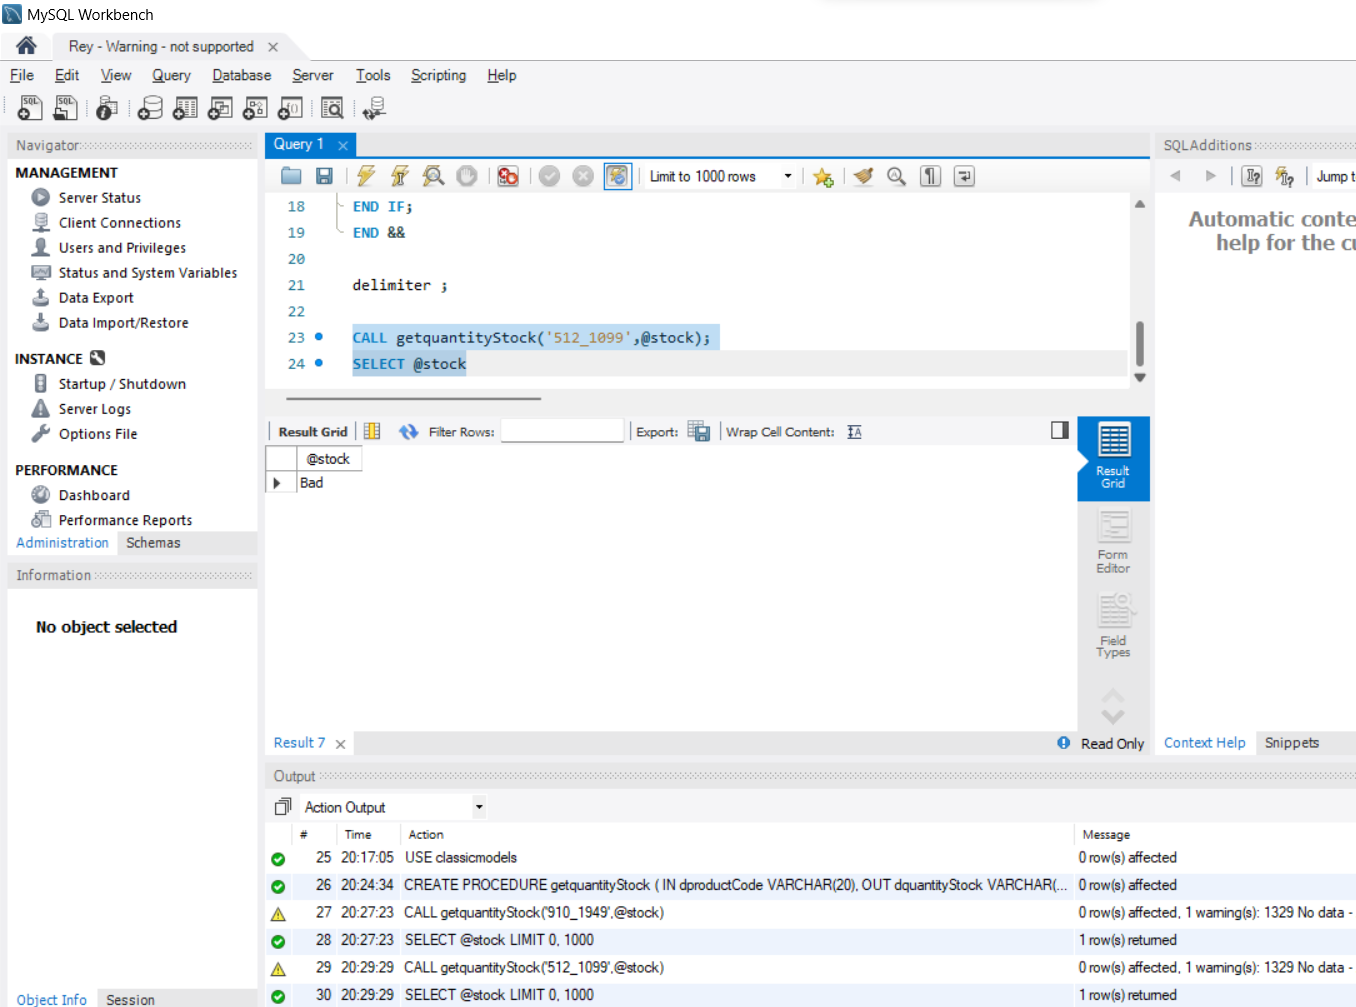Open File menu
This screenshot has width=1356, height=1007.
tap(22, 75)
